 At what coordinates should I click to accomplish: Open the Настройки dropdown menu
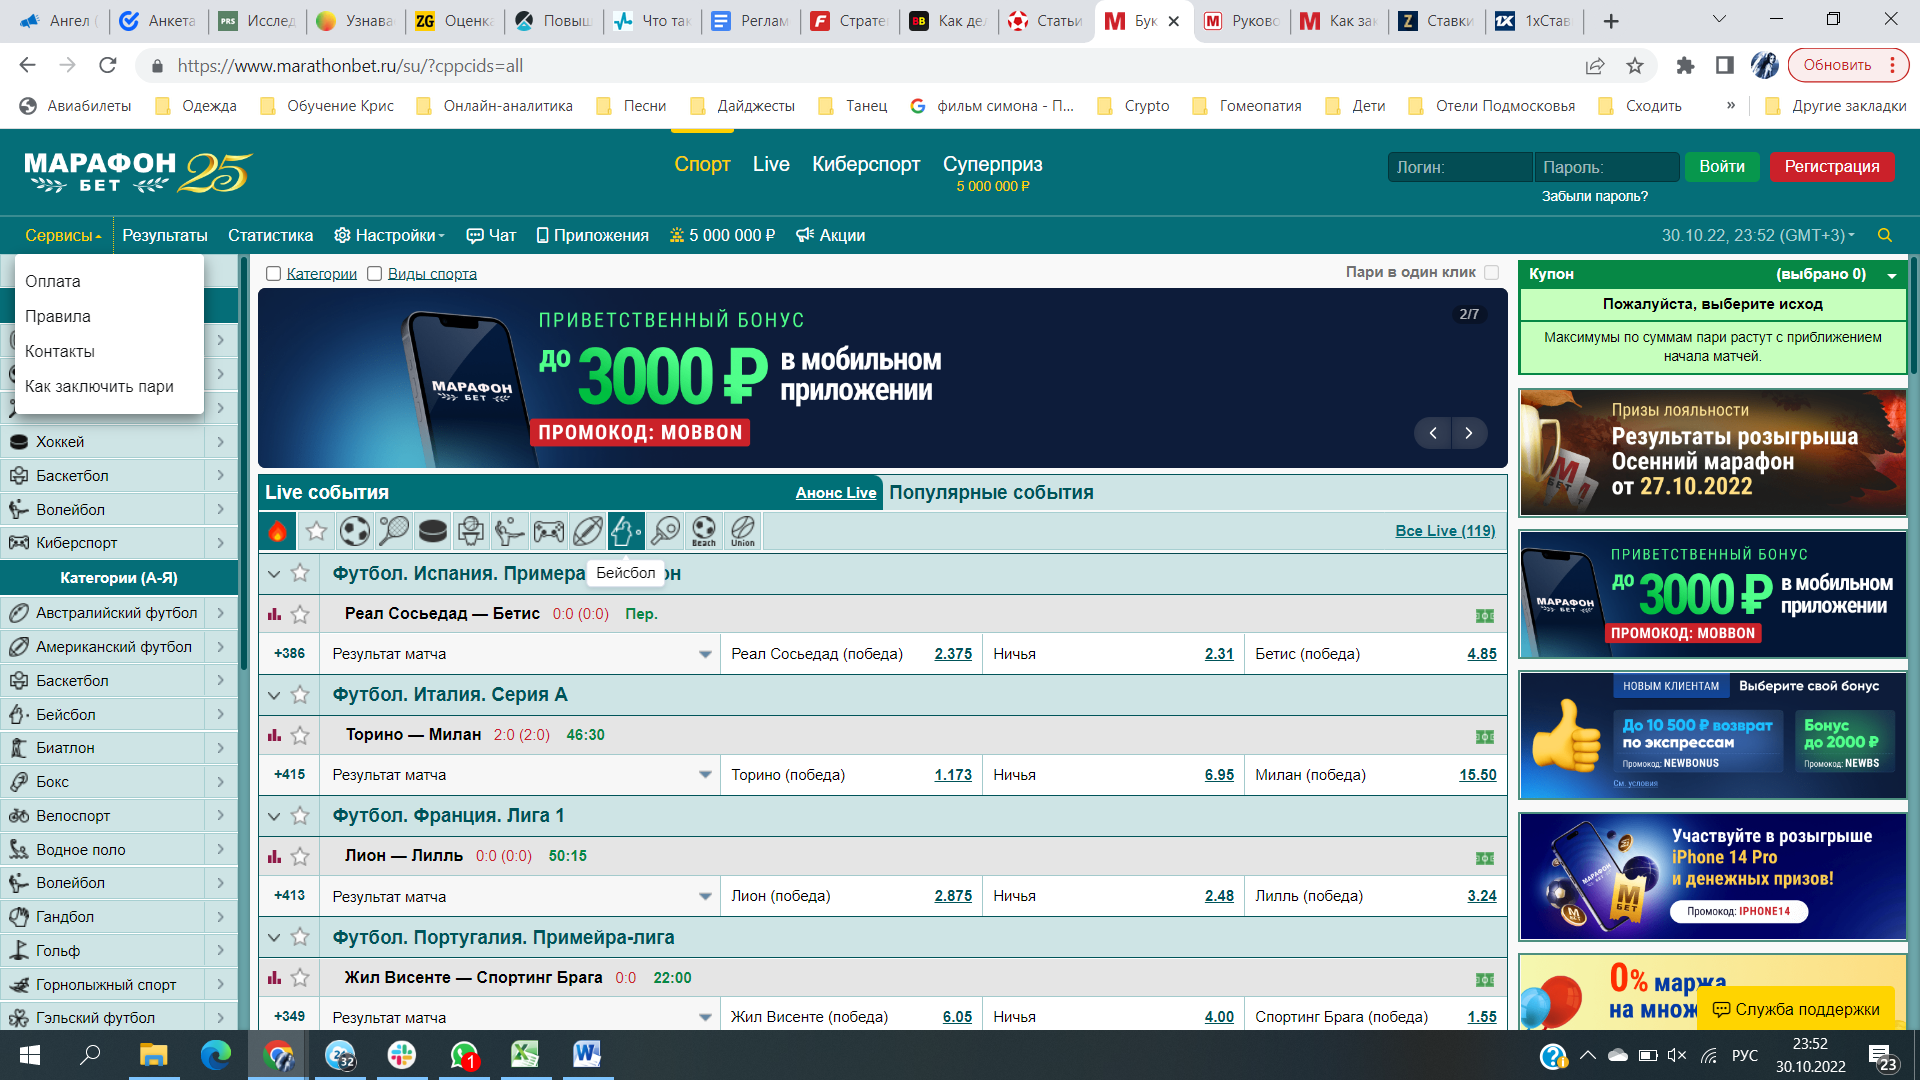pyautogui.click(x=389, y=235)
